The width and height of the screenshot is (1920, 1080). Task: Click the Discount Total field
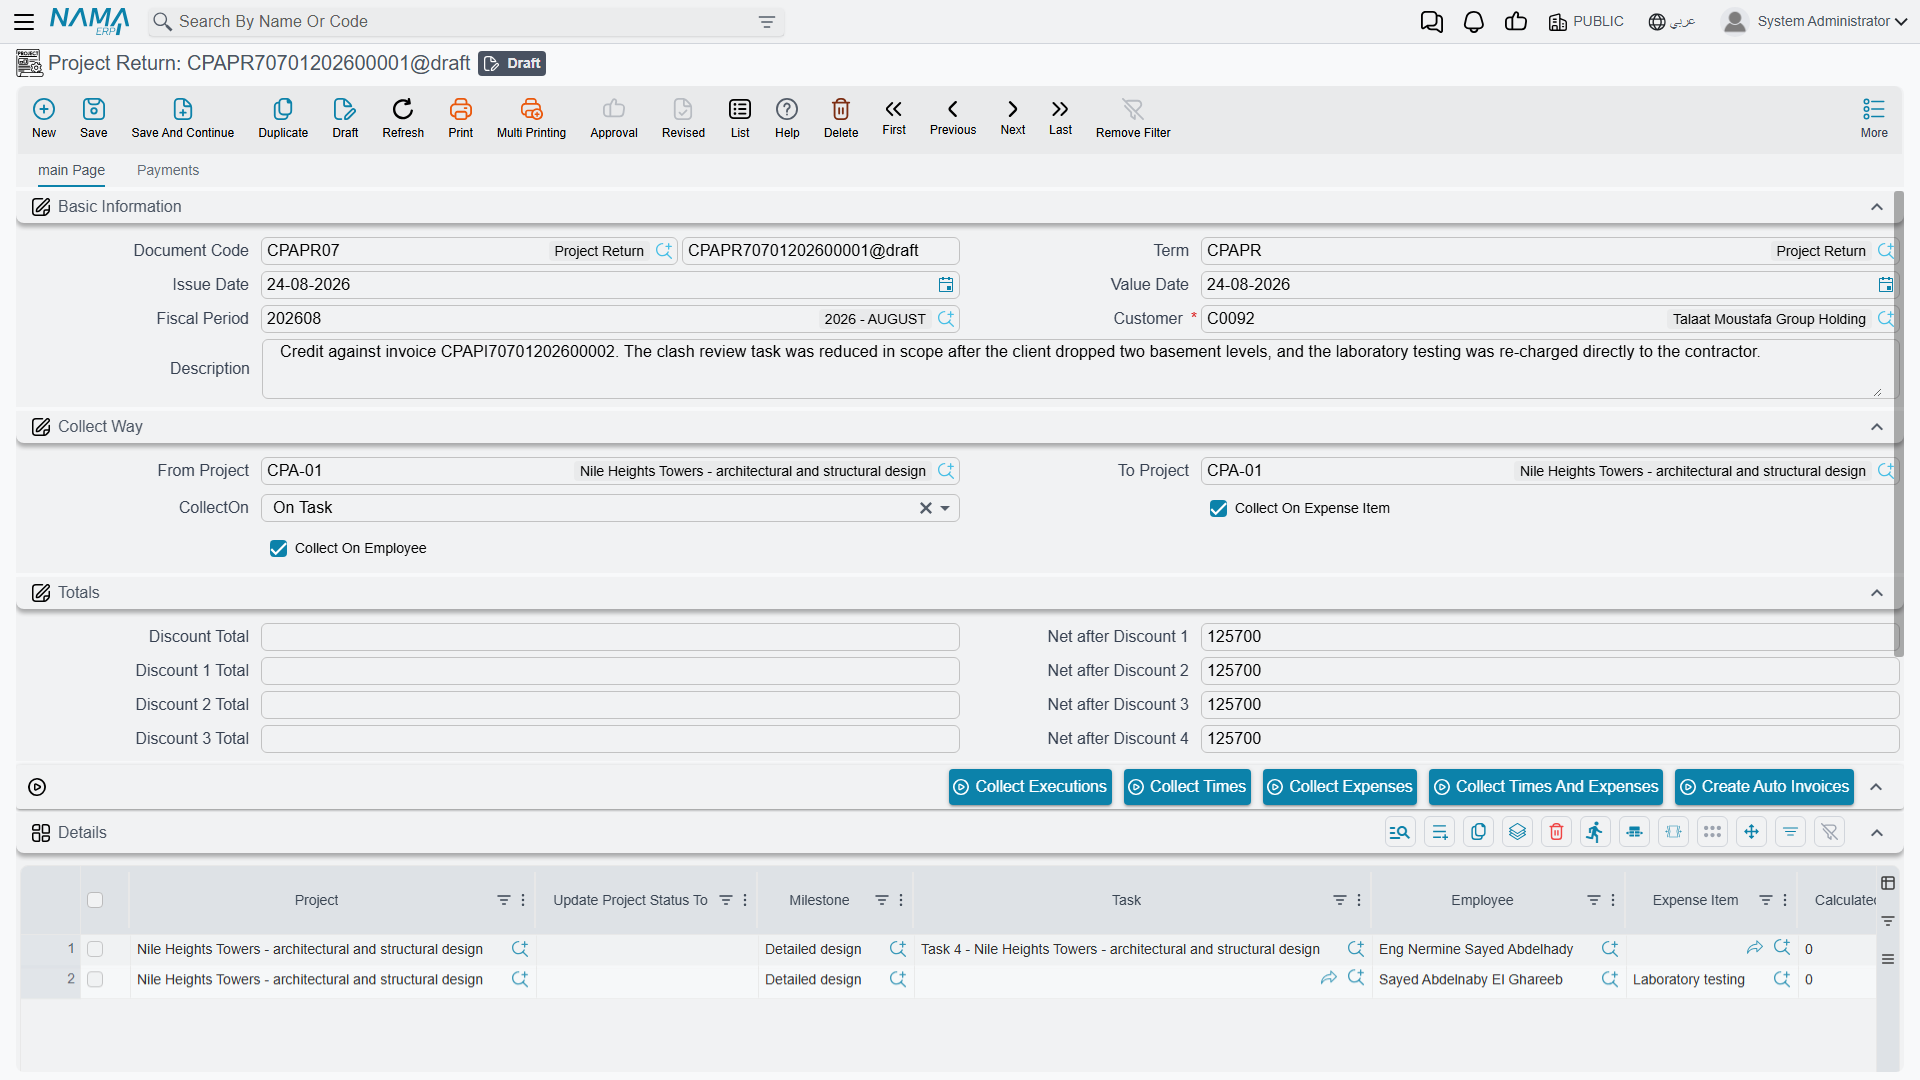[610, 637]
